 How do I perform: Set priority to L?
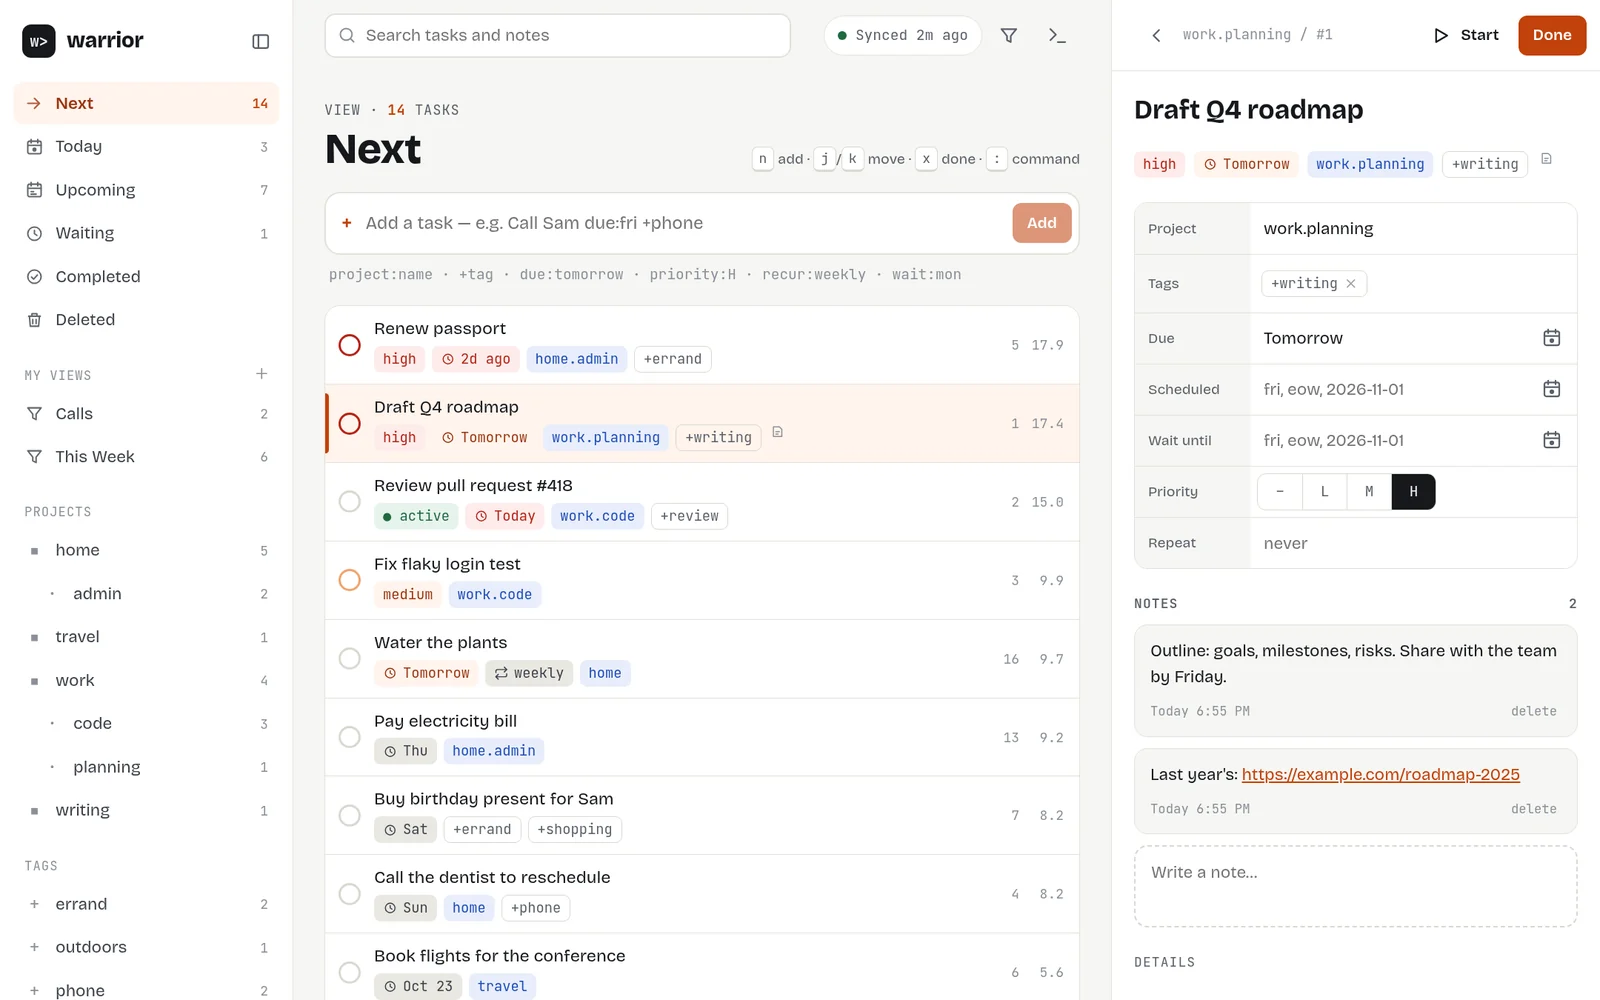coord(1324,492)
